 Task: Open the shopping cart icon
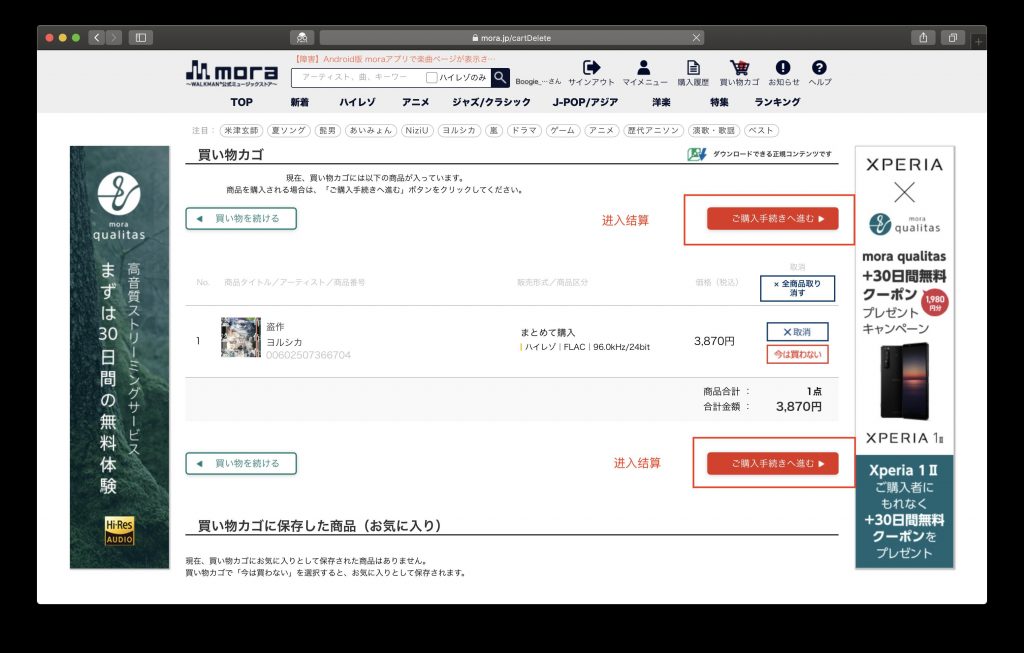(740, 67)
